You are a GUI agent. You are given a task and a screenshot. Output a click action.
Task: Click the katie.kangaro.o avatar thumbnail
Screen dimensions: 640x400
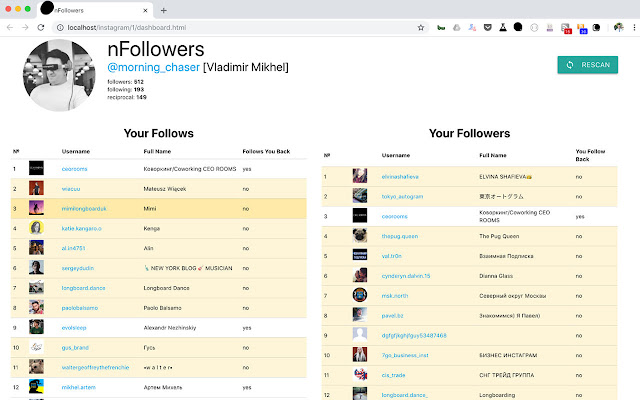pos(36,228)
